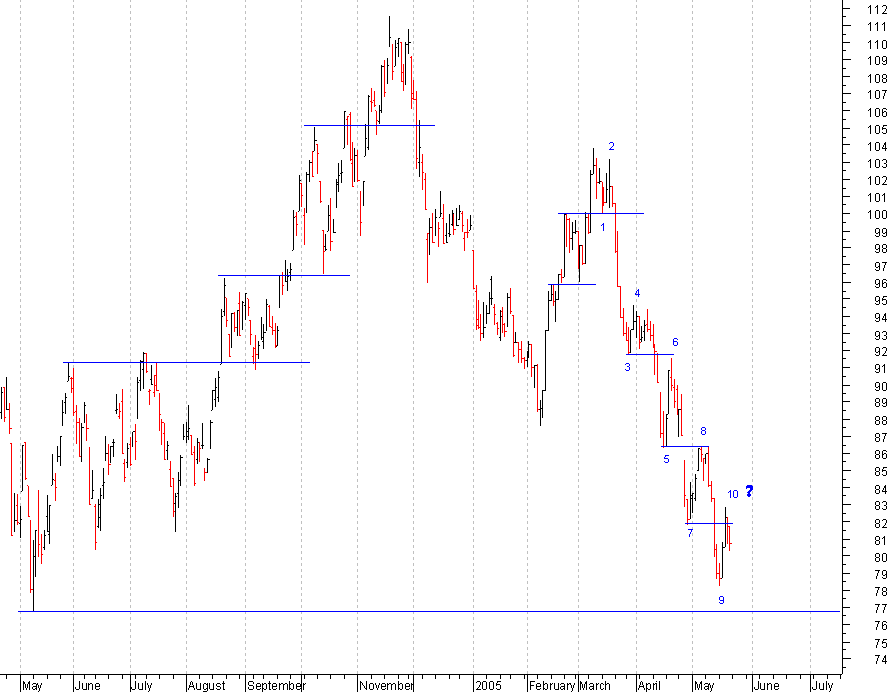Click price label 103 on the axis

pyautogui.click(x=877, y=163)
